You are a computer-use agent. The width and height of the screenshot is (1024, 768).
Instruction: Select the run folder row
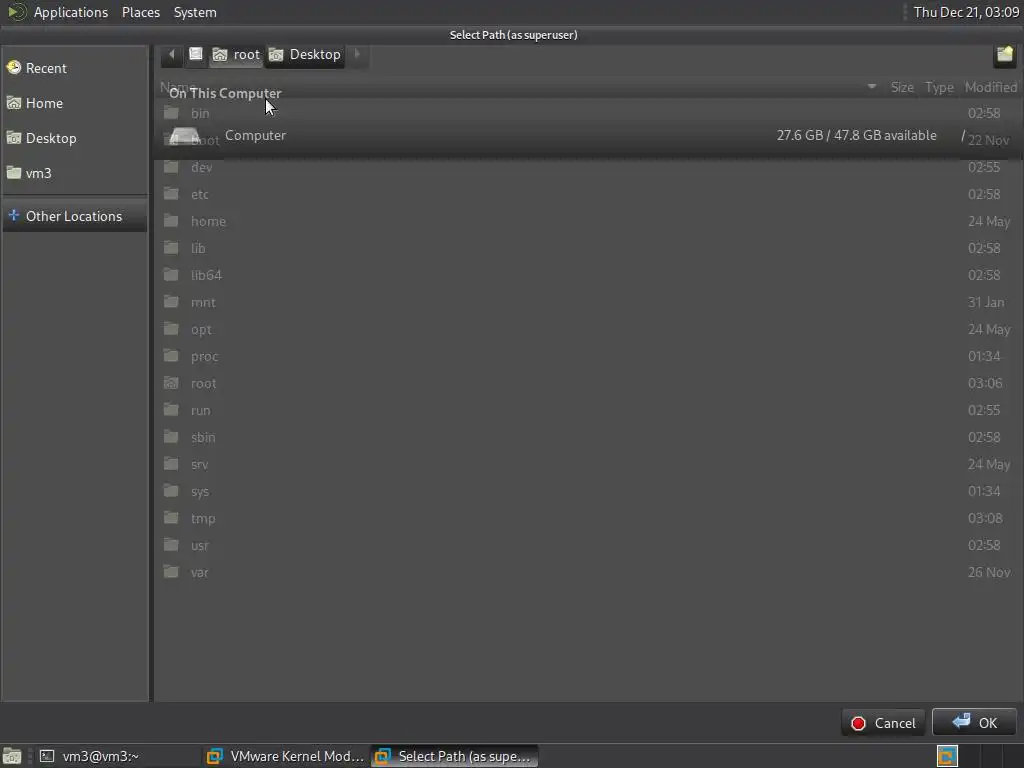tap(589, 410)
